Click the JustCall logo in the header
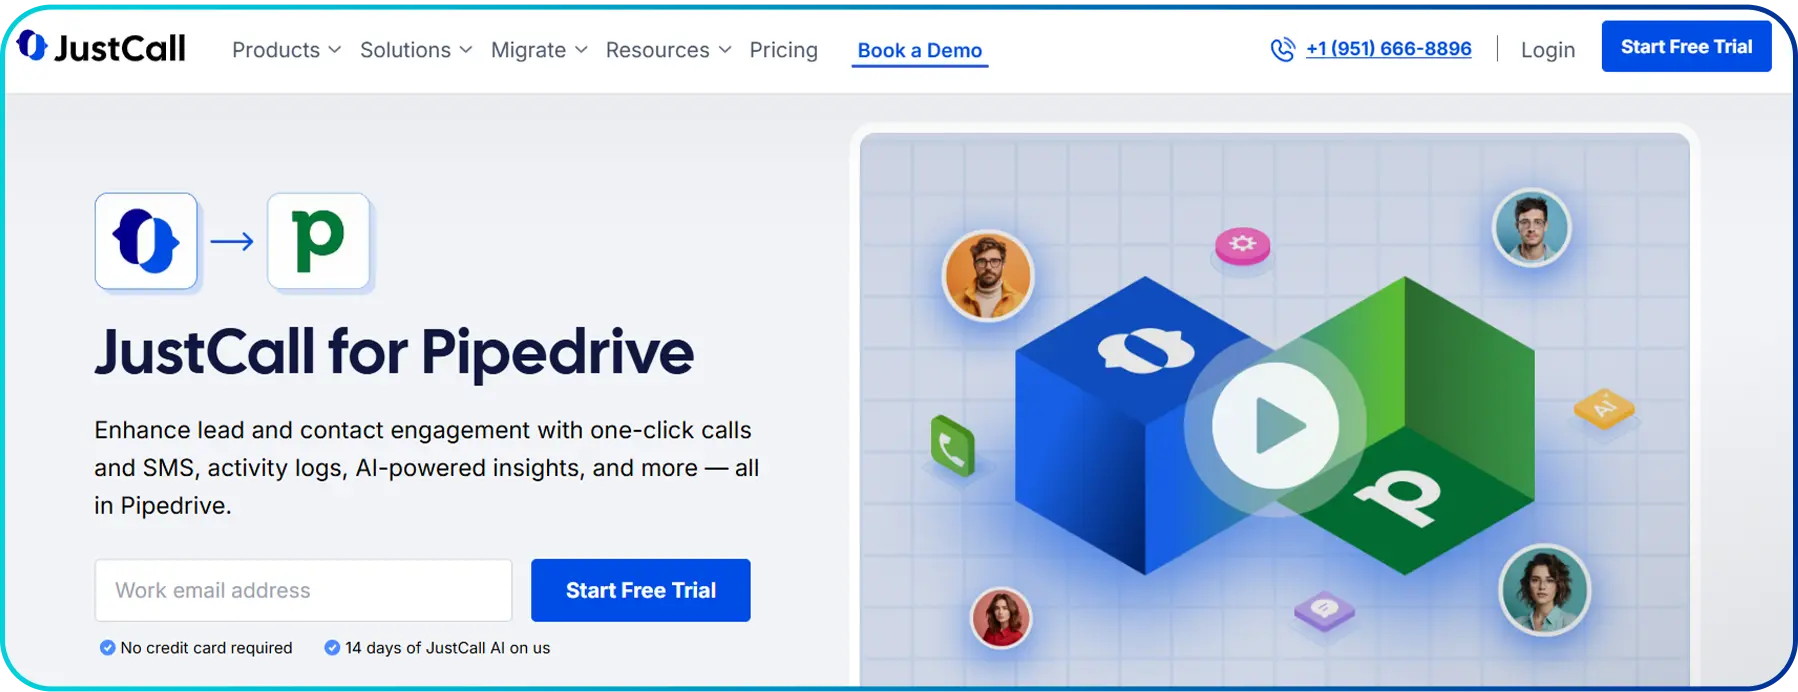The width and height of the screenshot is (1798, 692). point(101,47)
